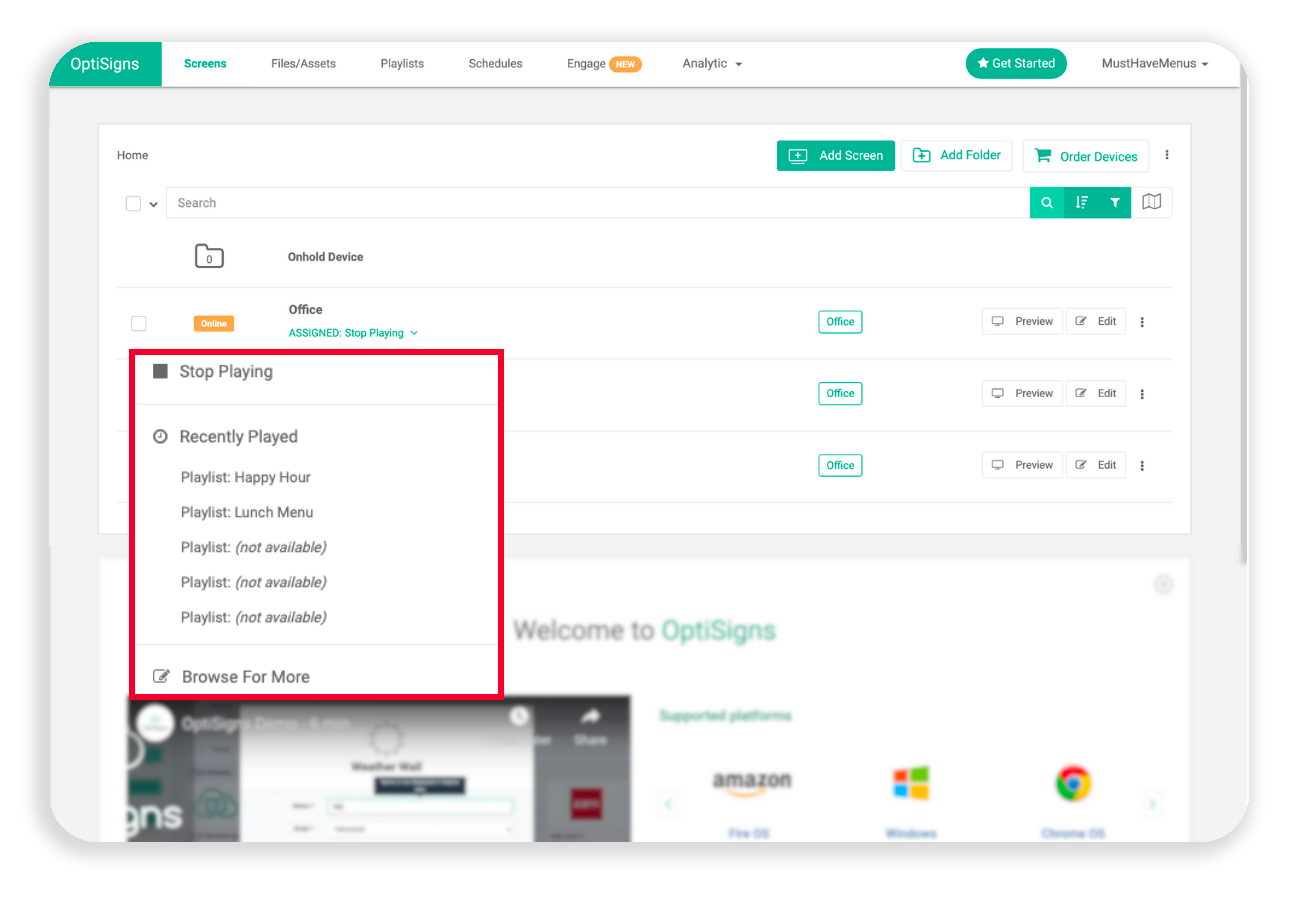Click the previous arrow of supported platforms
The image size is (1300, 900).
[668, 803]
